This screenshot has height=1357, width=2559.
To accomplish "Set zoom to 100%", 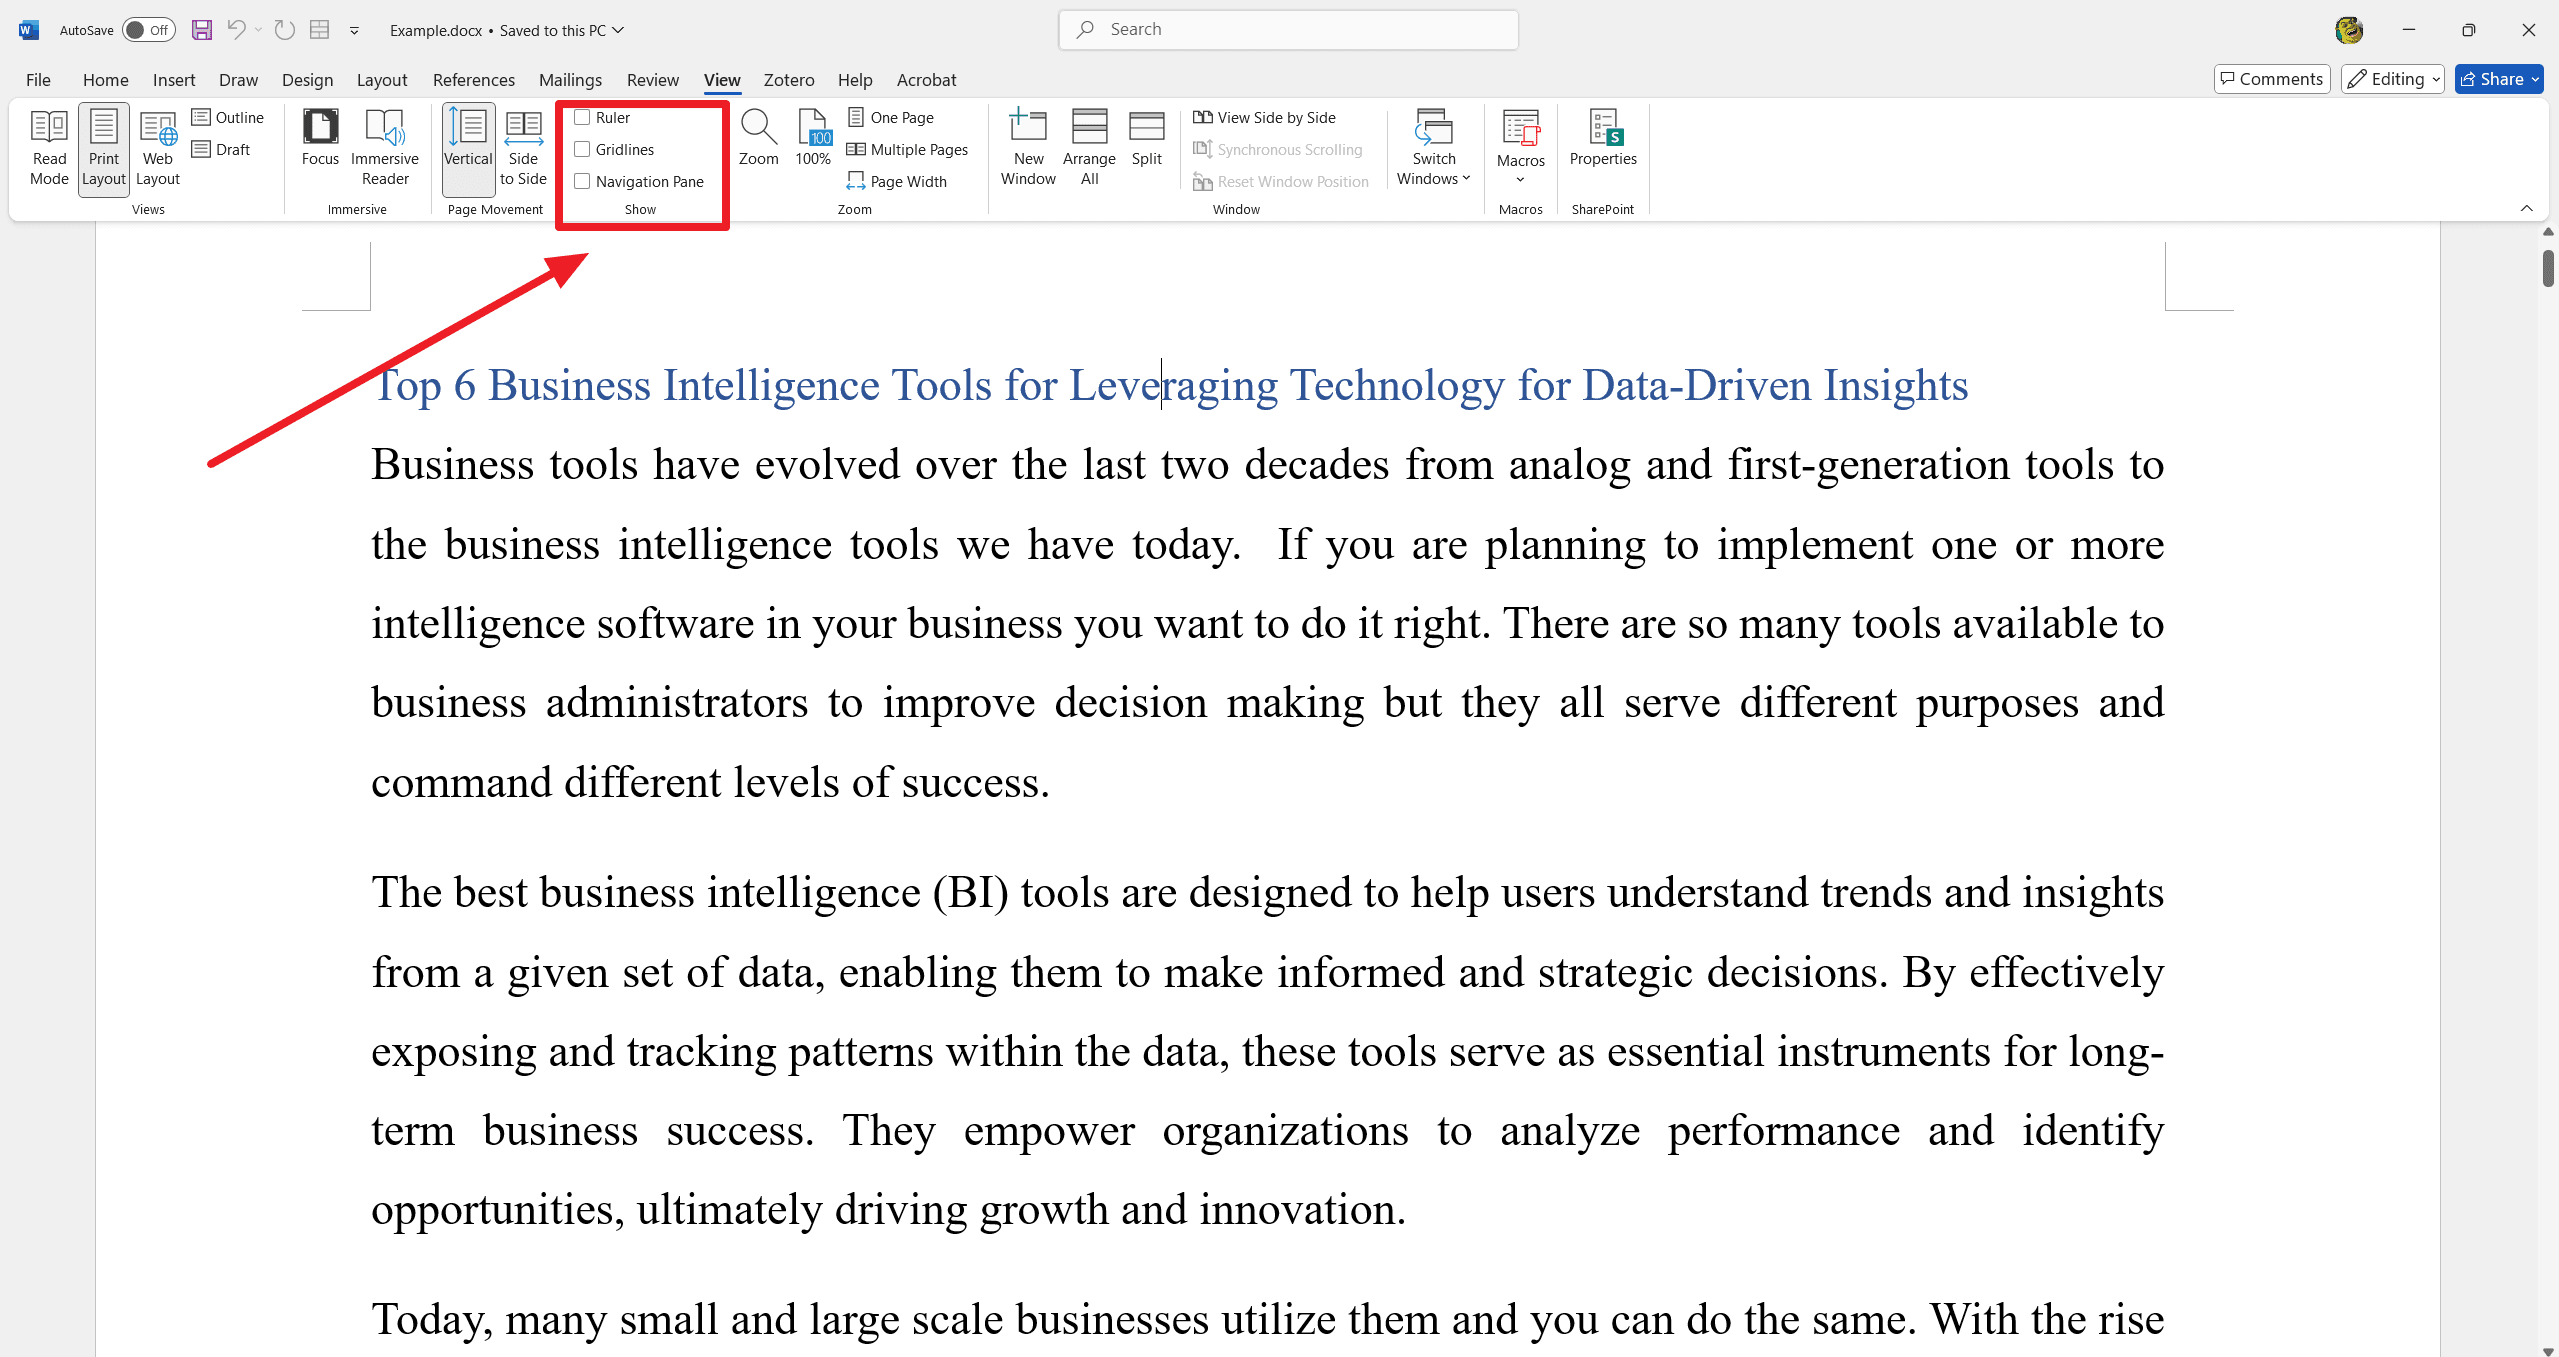I will [813, 138].
